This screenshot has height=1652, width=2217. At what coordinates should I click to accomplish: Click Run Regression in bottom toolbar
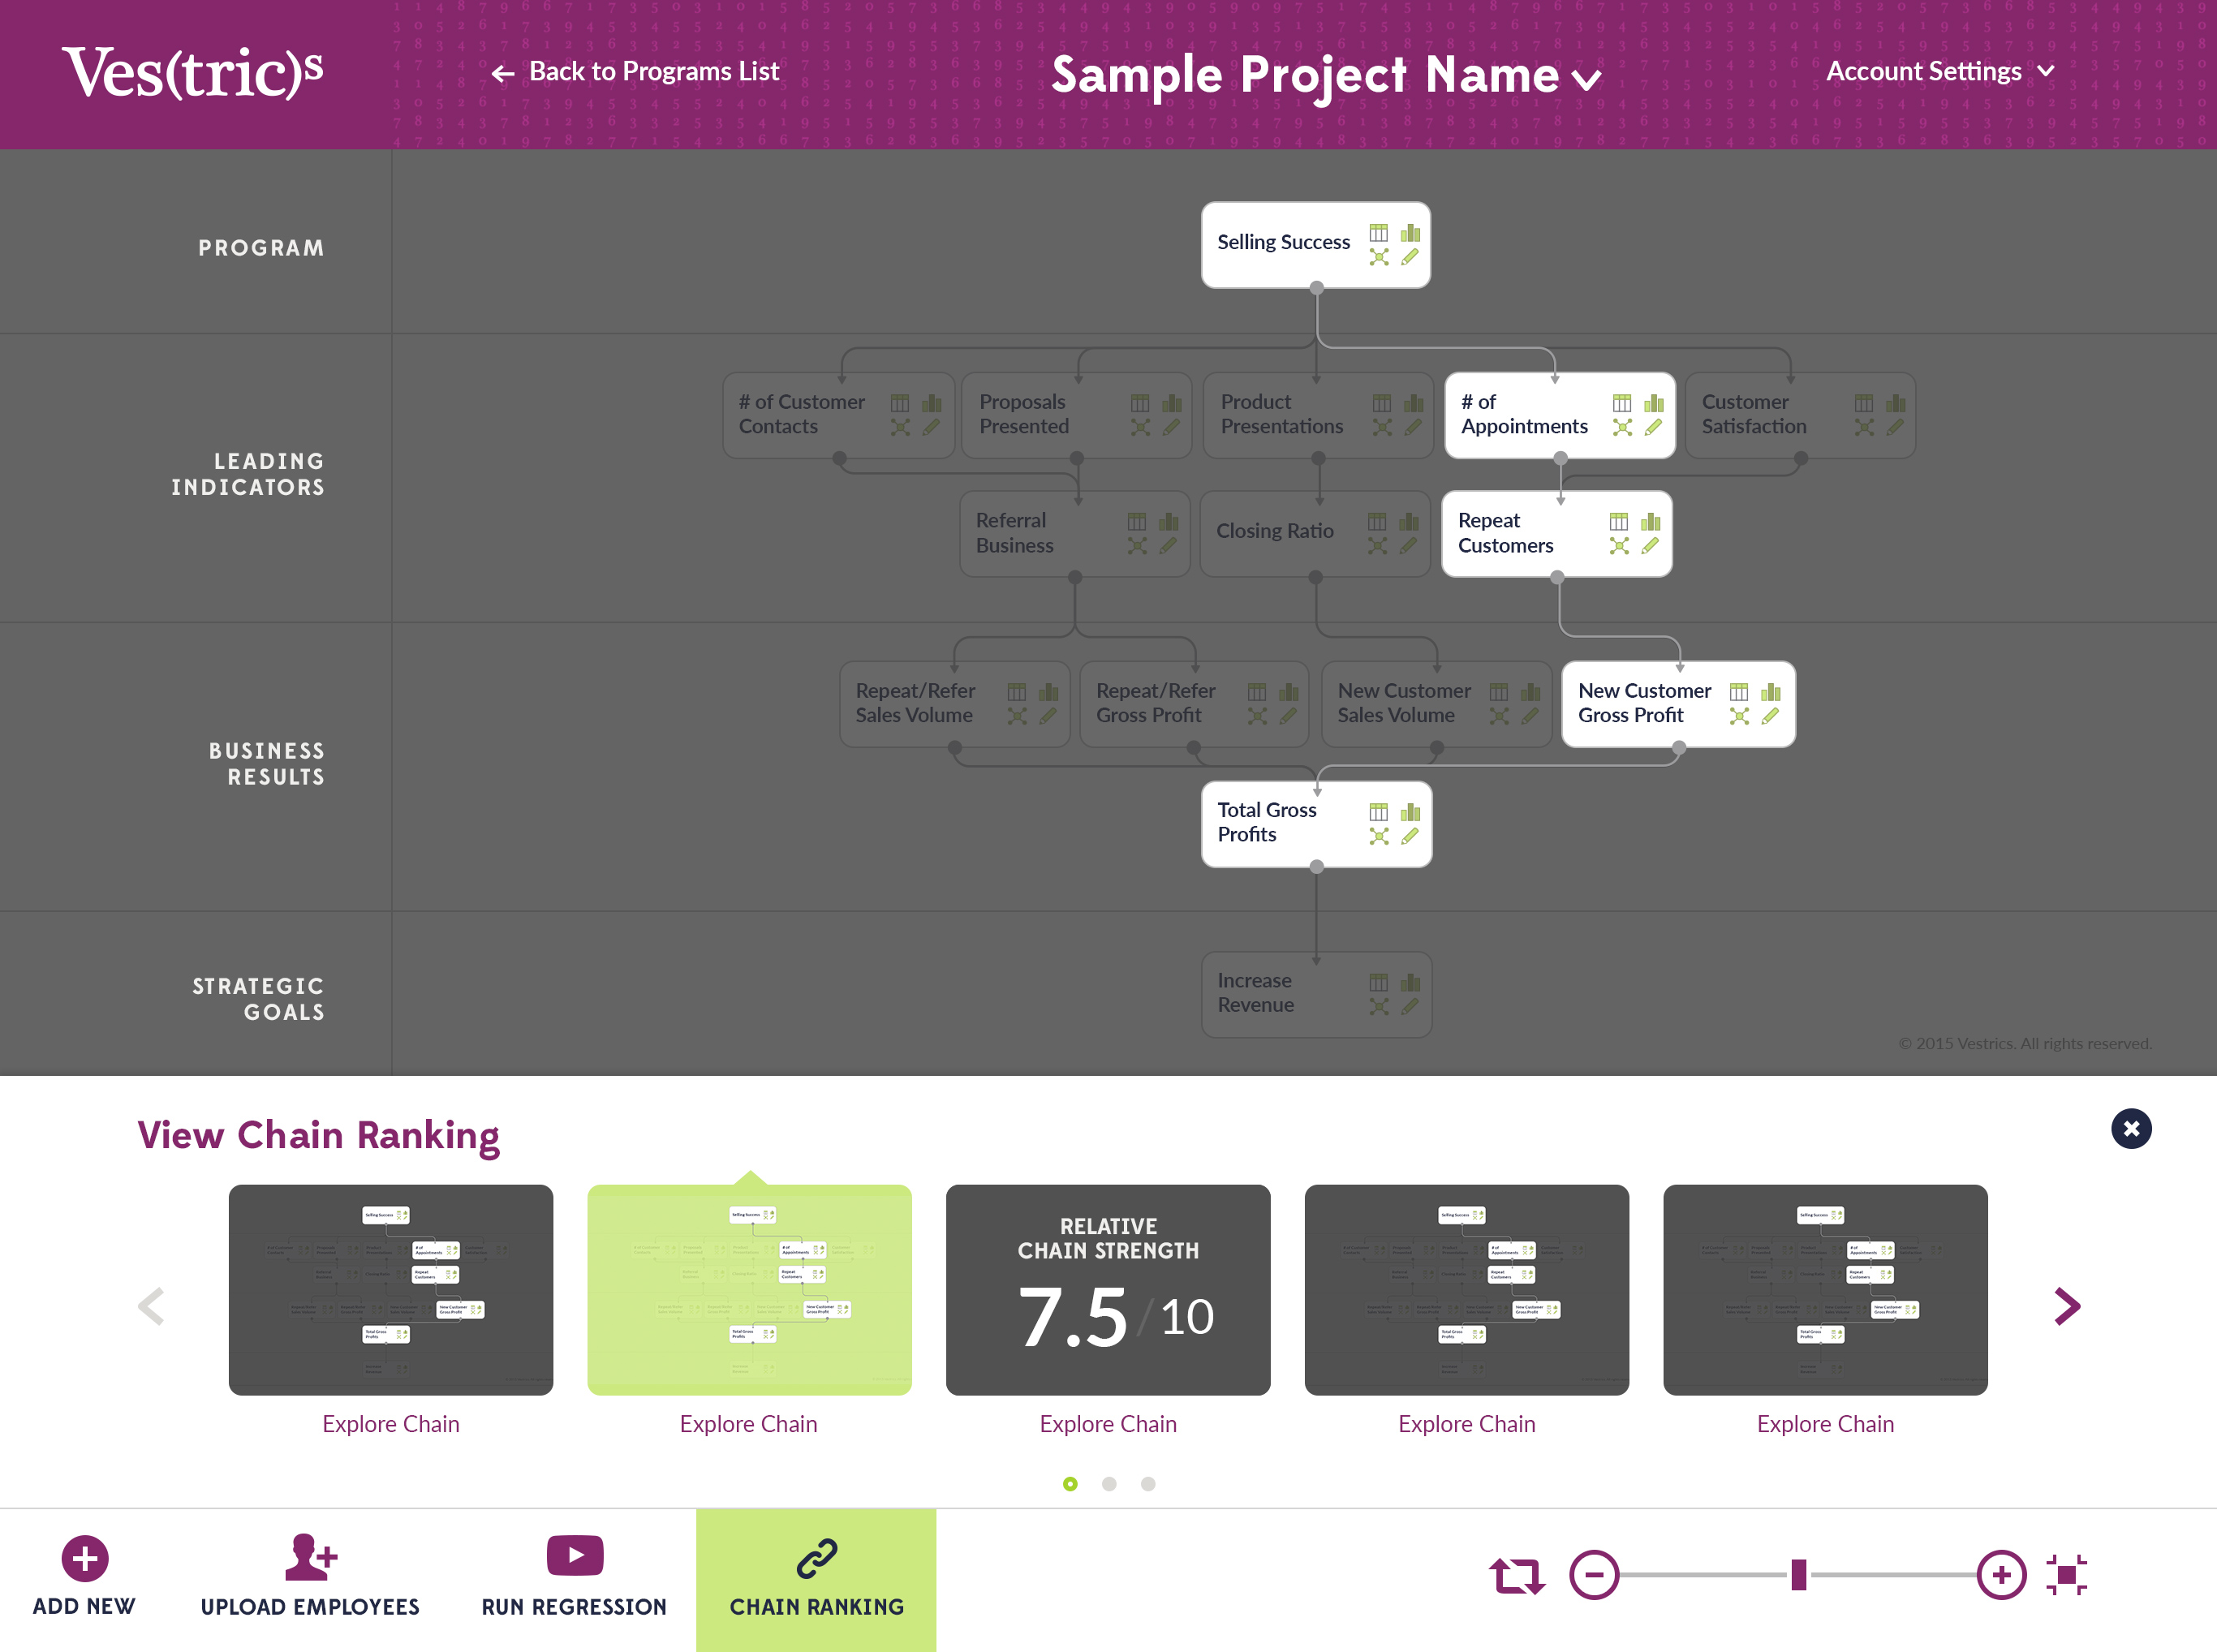574,1576
